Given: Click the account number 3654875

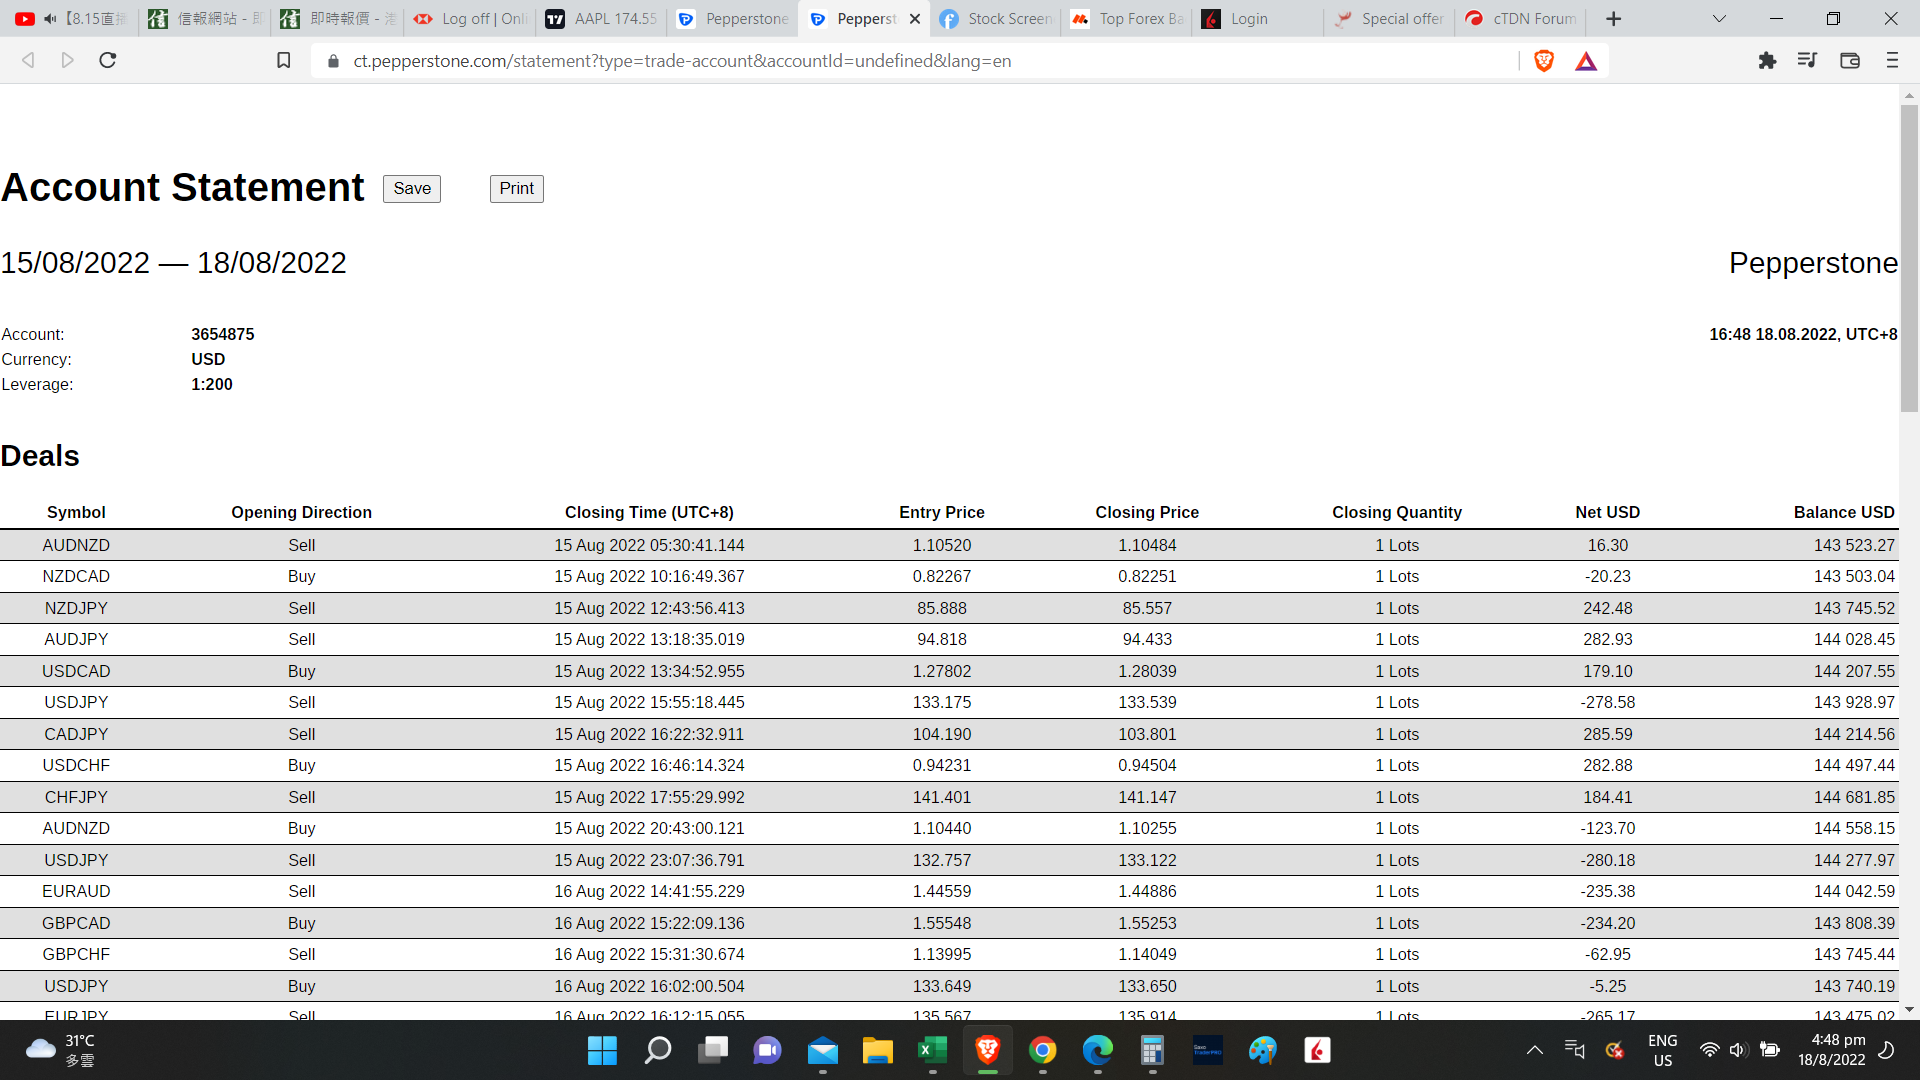Looking at the screenshot, I should point(223,334).
